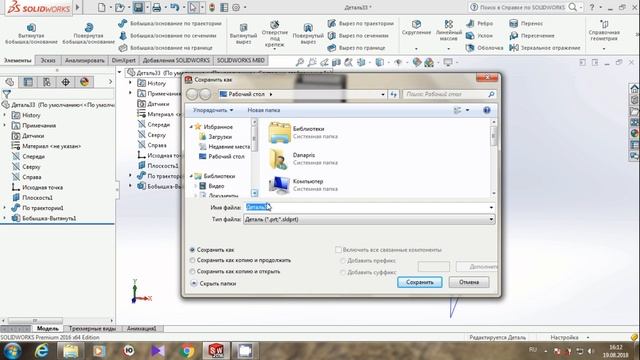
Task: Click the Save icon in SolidWorks toolbar
Action: pyautogui.click(x=138, y=7)
